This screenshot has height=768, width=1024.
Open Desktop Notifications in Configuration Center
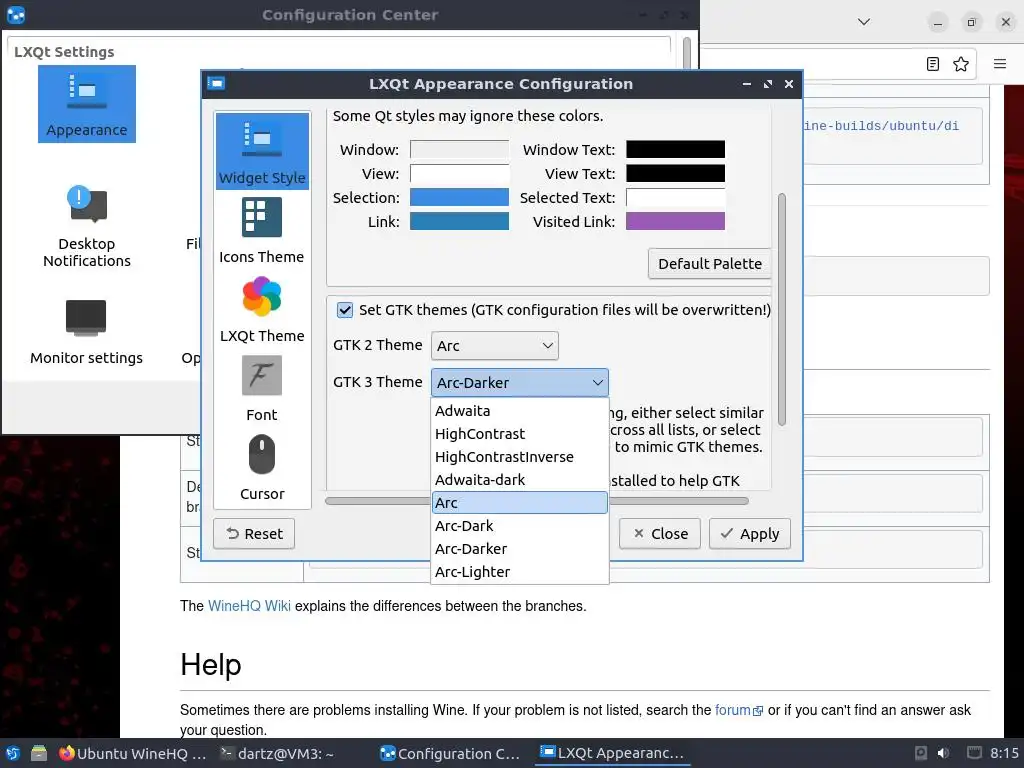[x=87, y=226]
